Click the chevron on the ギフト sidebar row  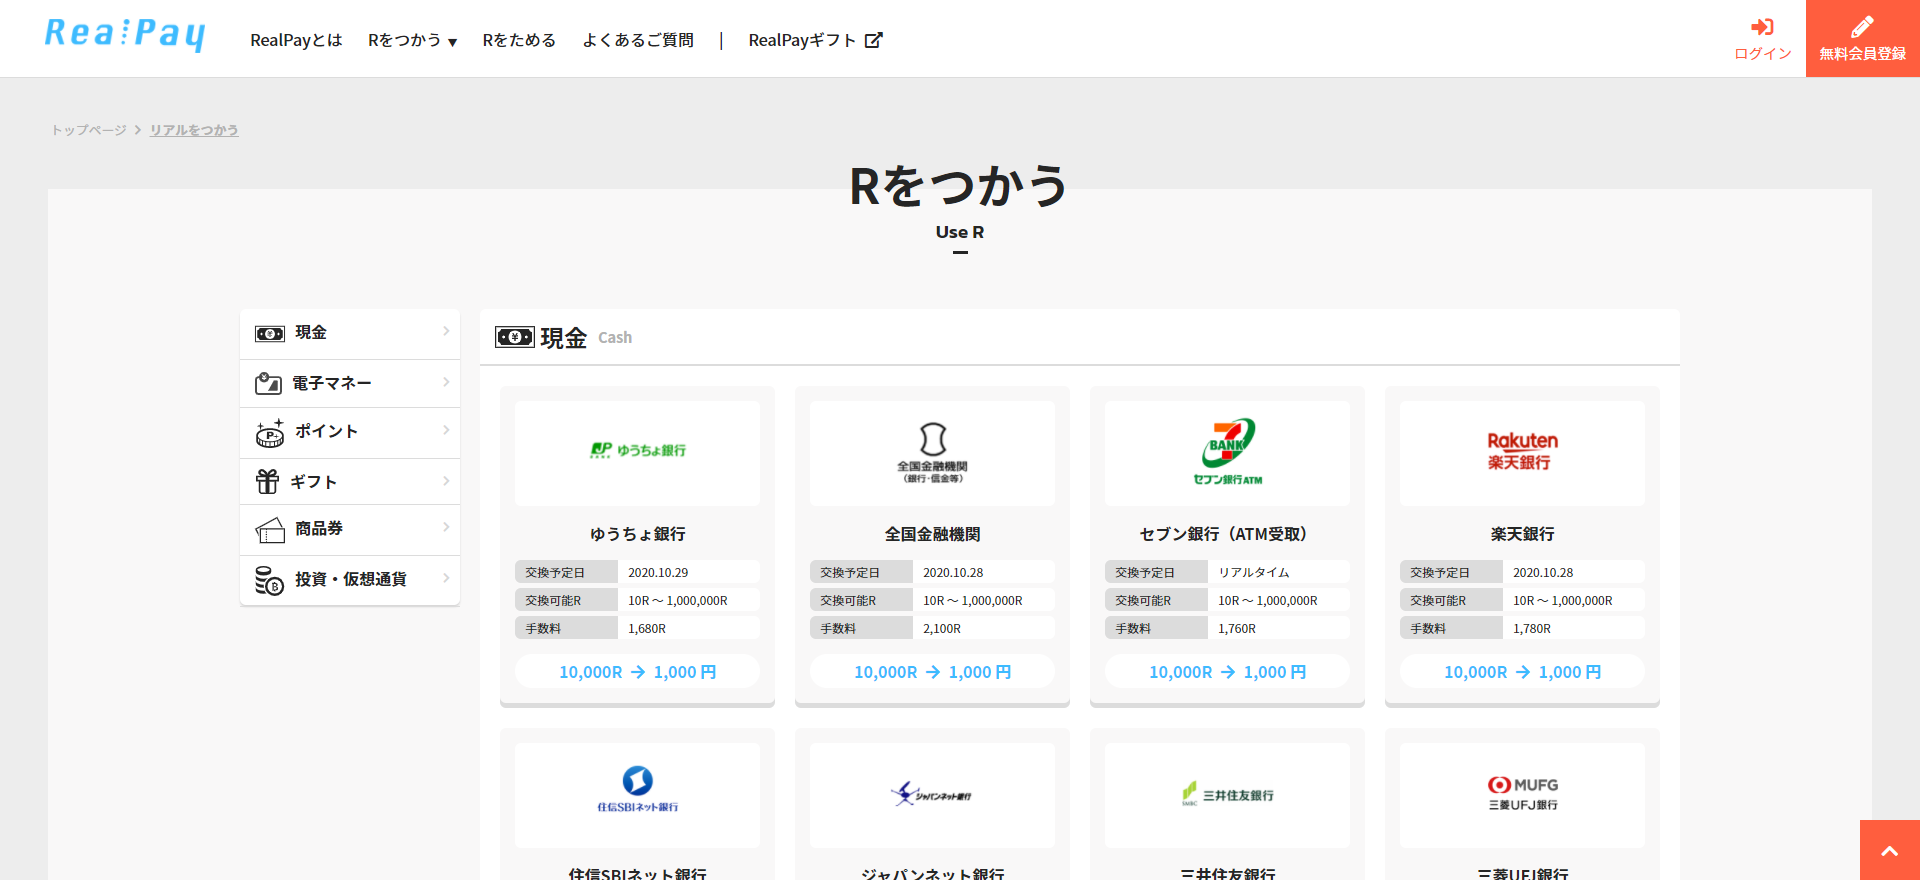pyautogui.click(x=446, y=481)
